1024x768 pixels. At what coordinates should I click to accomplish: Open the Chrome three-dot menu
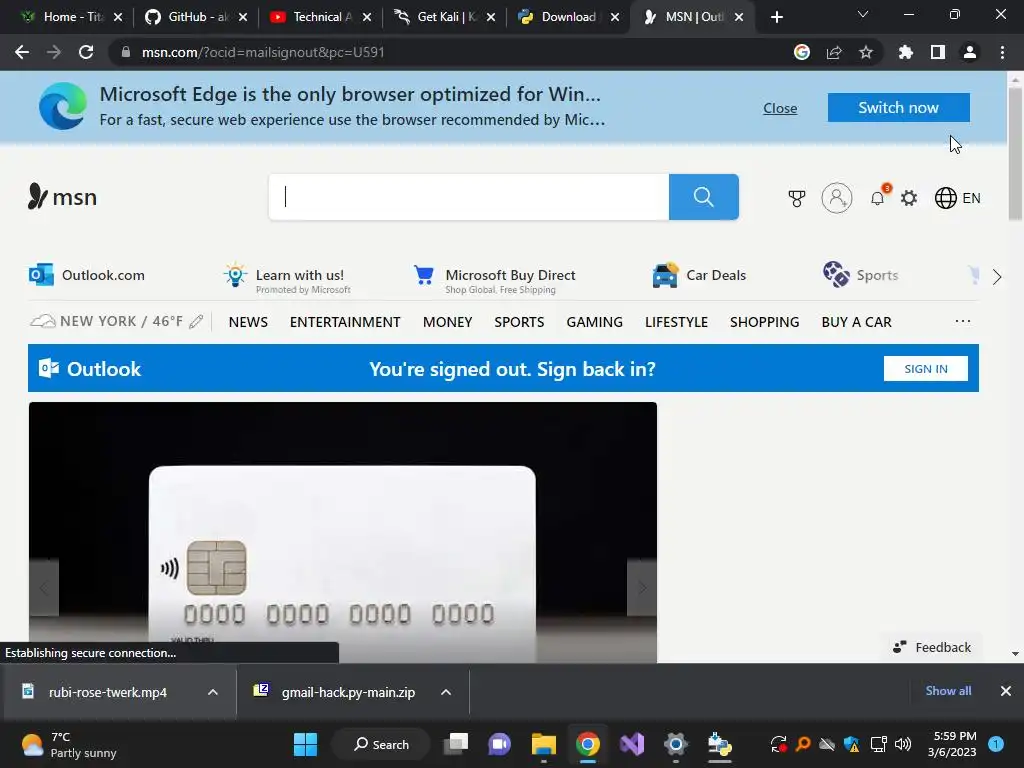[x=1002, y=52]
